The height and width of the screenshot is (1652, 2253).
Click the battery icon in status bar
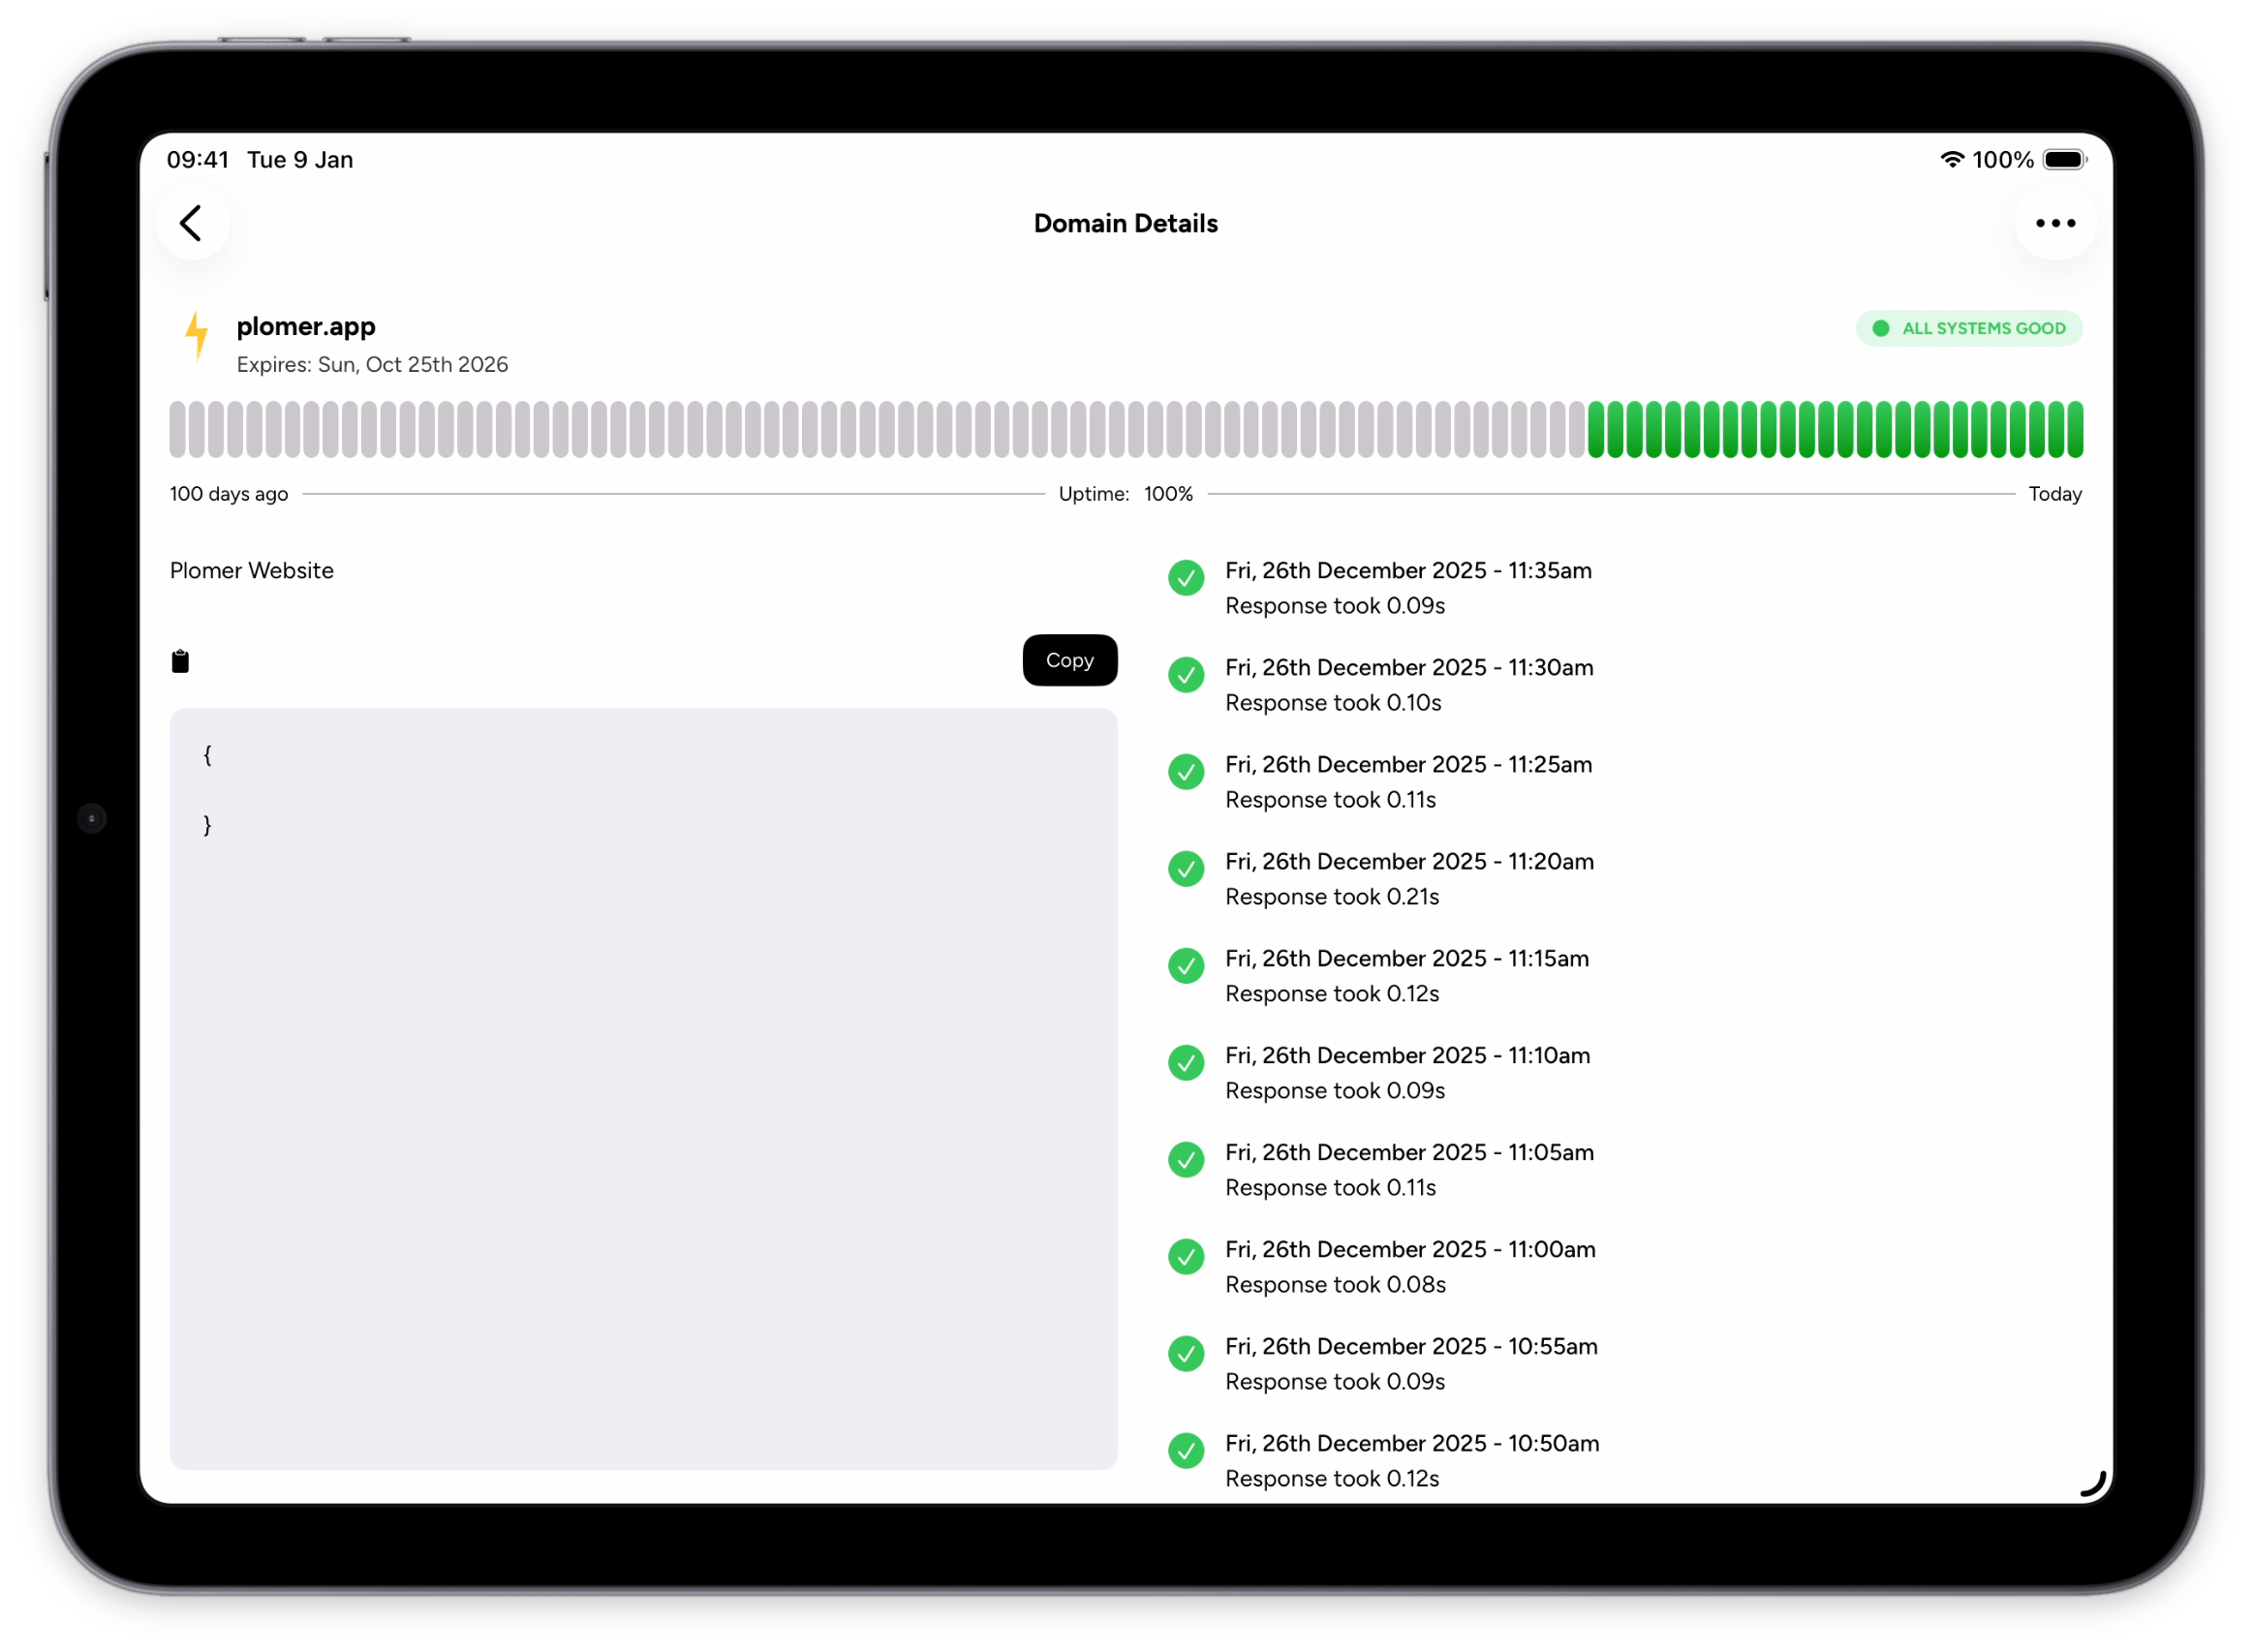[2063, 160]
